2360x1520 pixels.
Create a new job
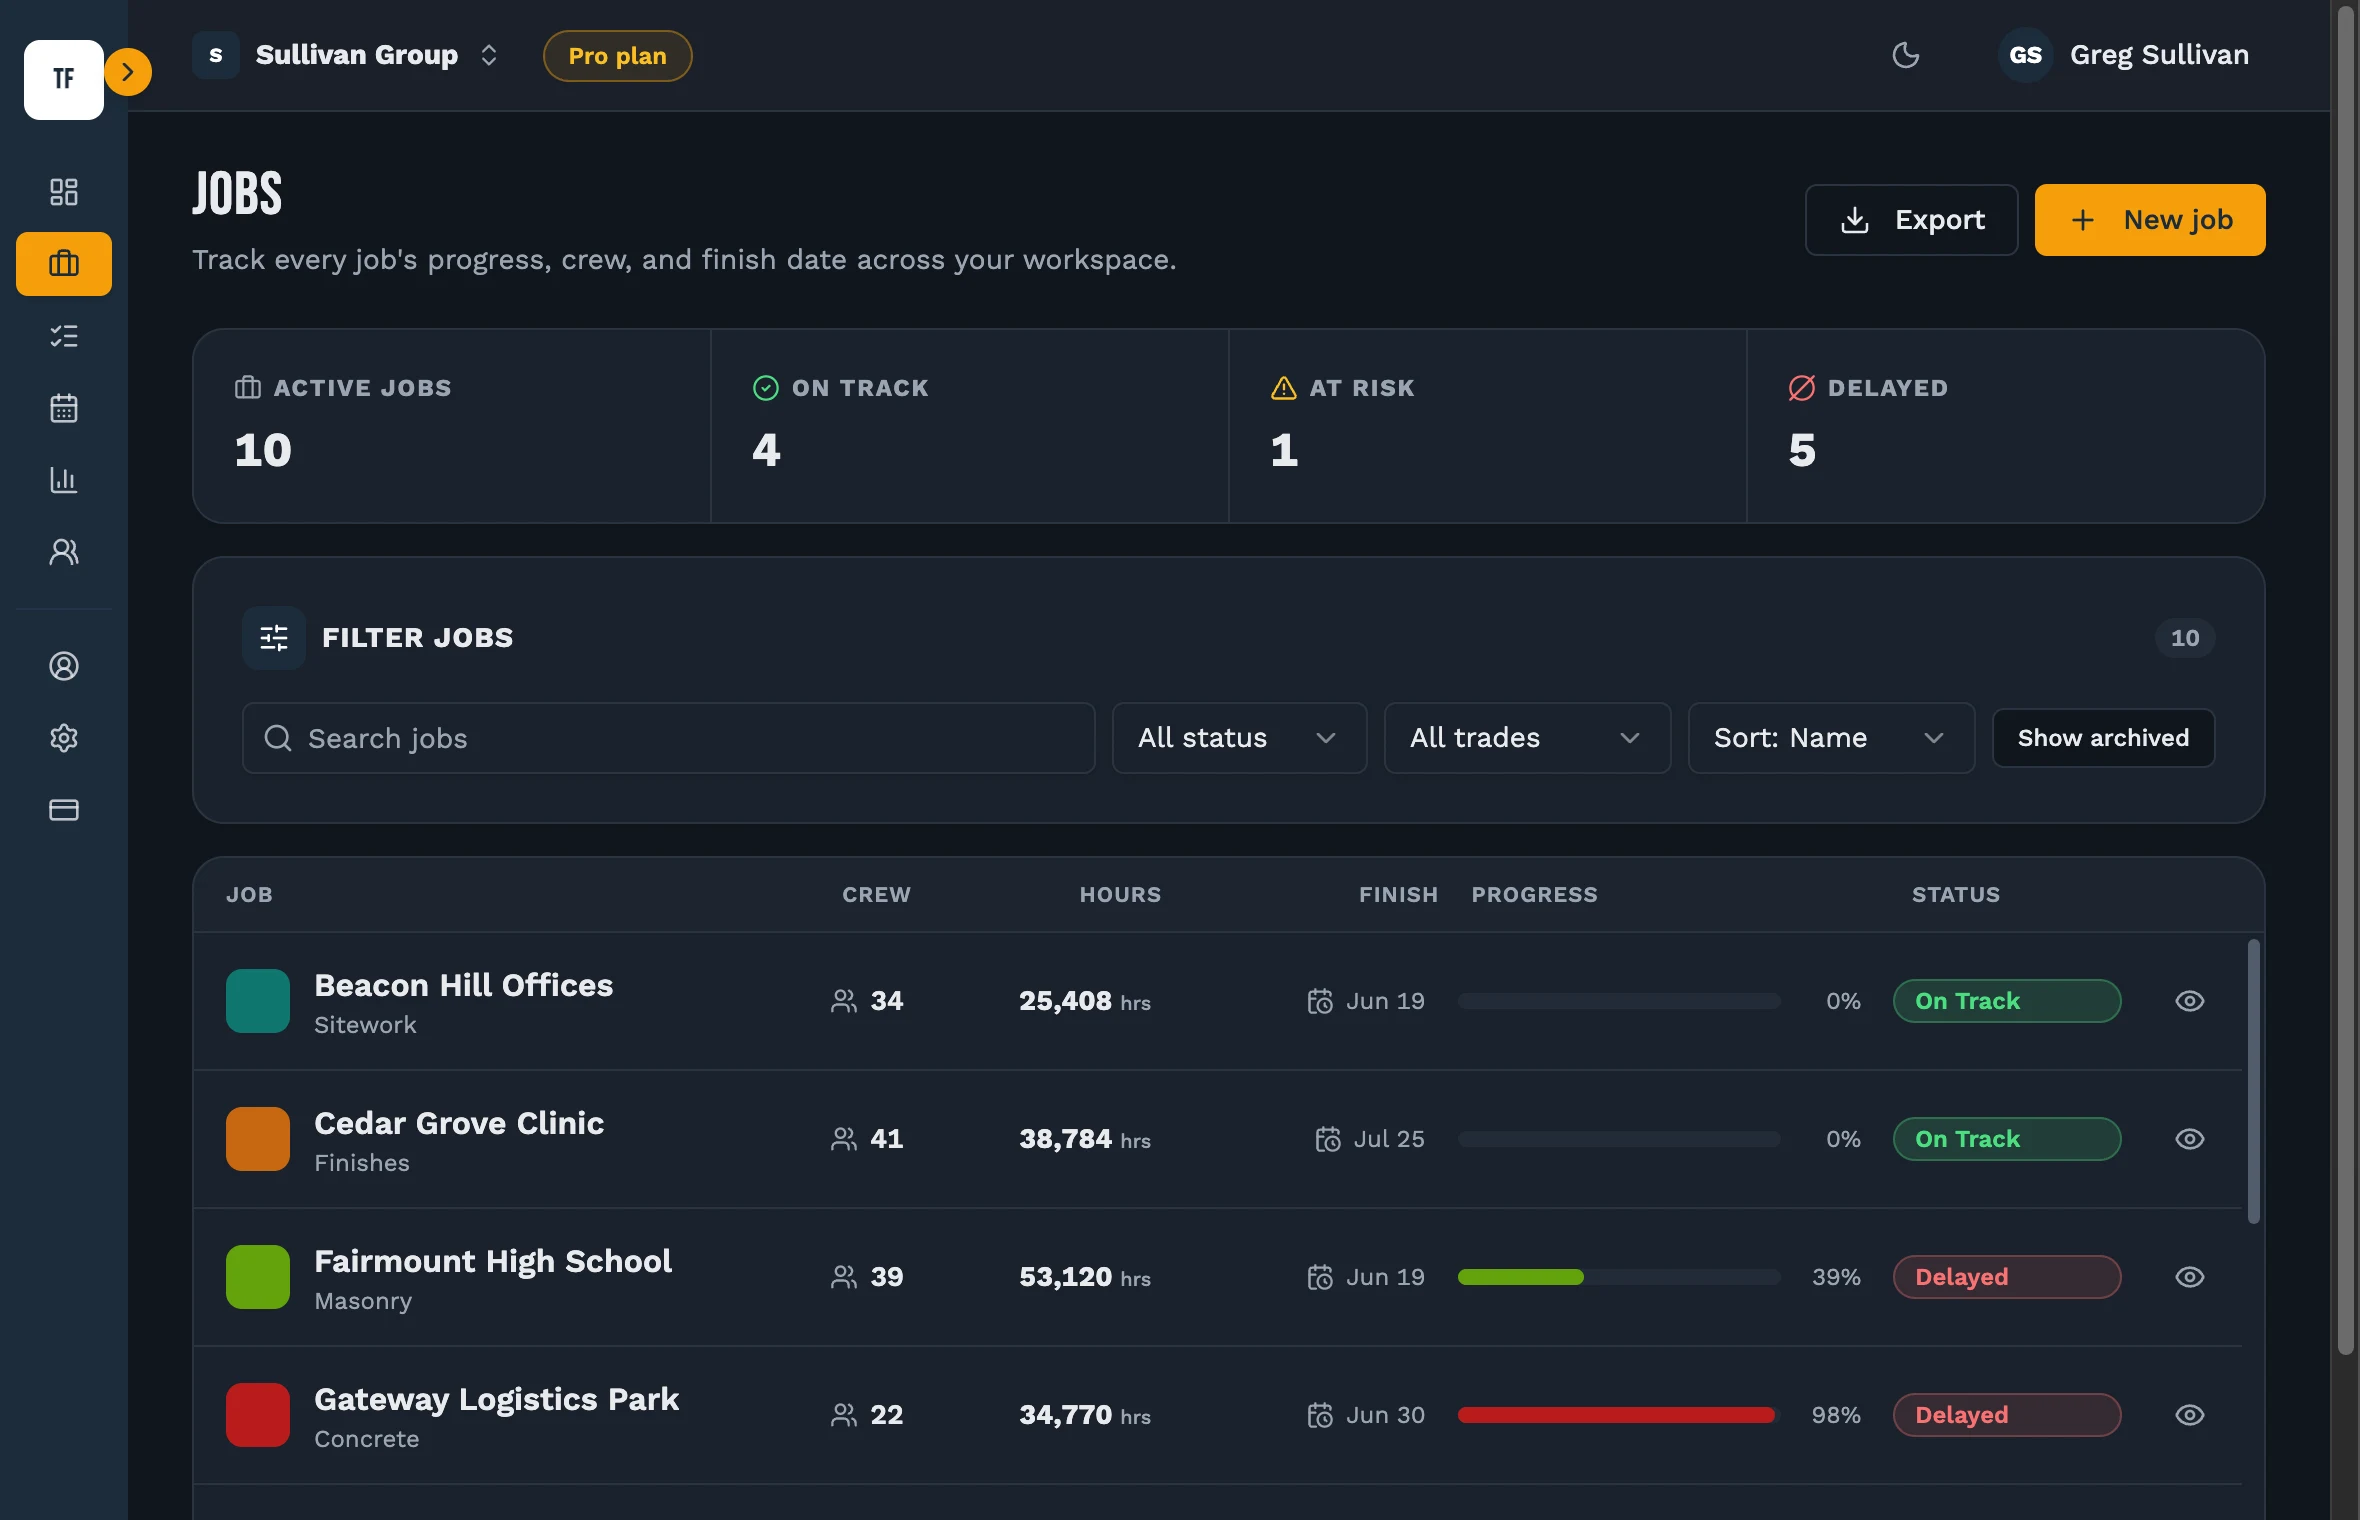[2150, 220]
